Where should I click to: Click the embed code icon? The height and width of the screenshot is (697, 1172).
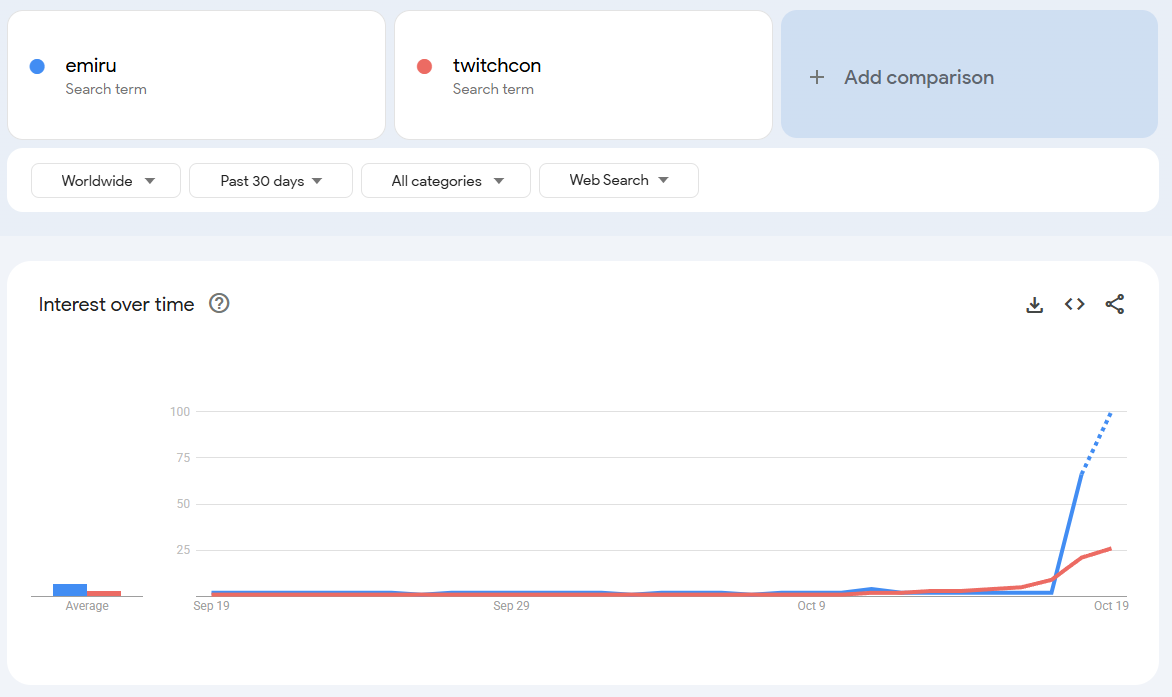point(1075,305)
